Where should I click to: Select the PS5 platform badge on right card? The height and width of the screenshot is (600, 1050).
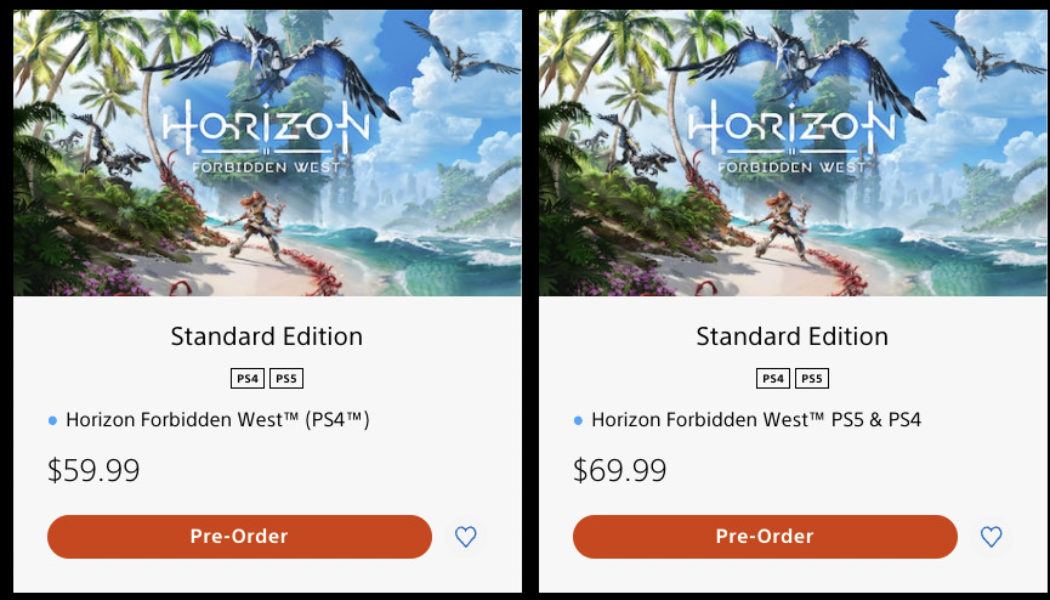813,378
